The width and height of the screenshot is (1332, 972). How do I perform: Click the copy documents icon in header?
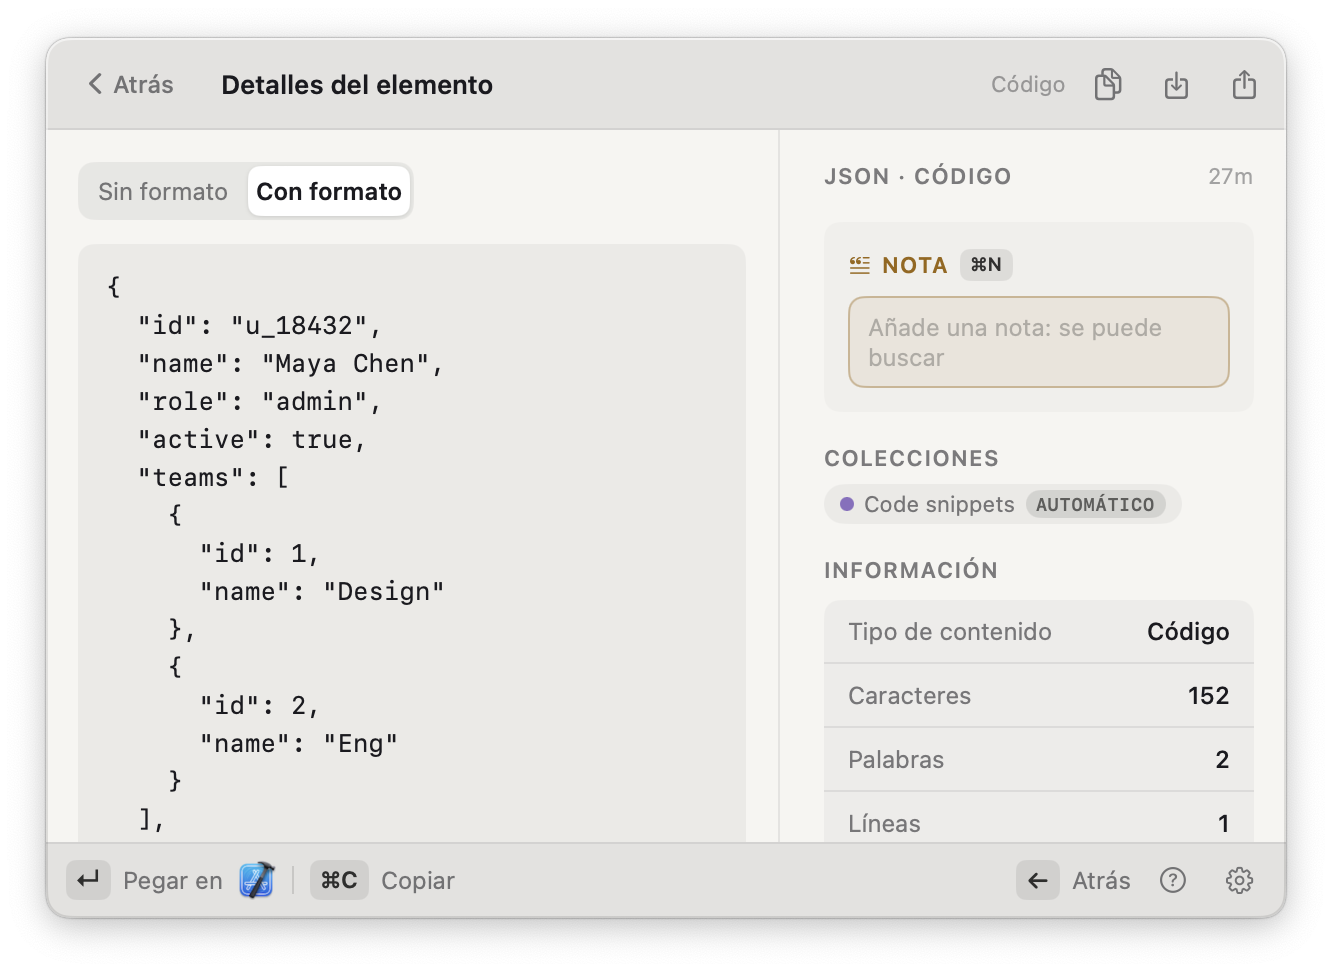1108,85
